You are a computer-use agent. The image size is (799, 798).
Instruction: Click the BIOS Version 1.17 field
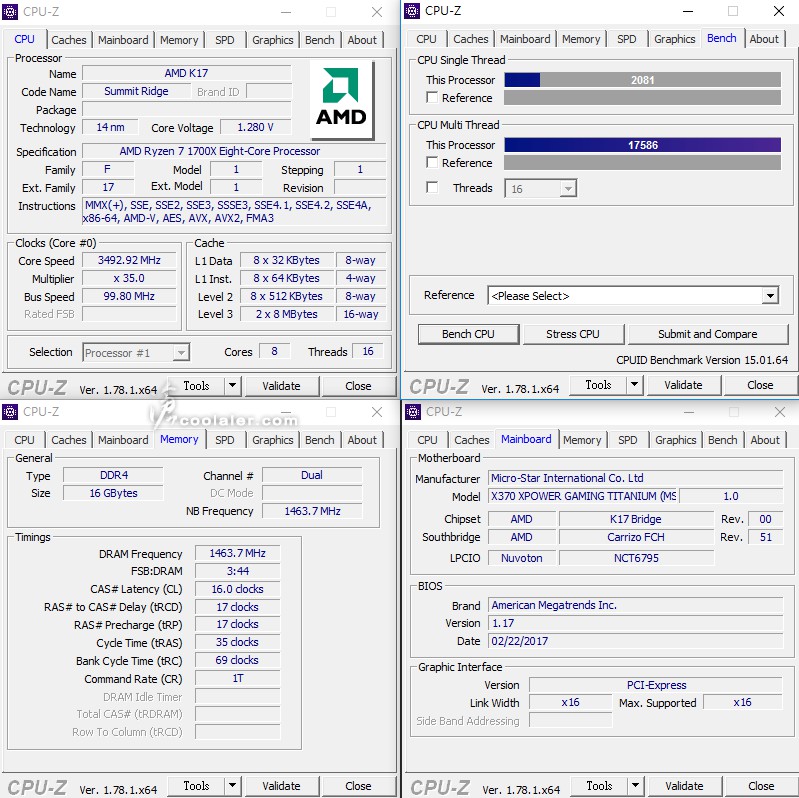(635, 623)
